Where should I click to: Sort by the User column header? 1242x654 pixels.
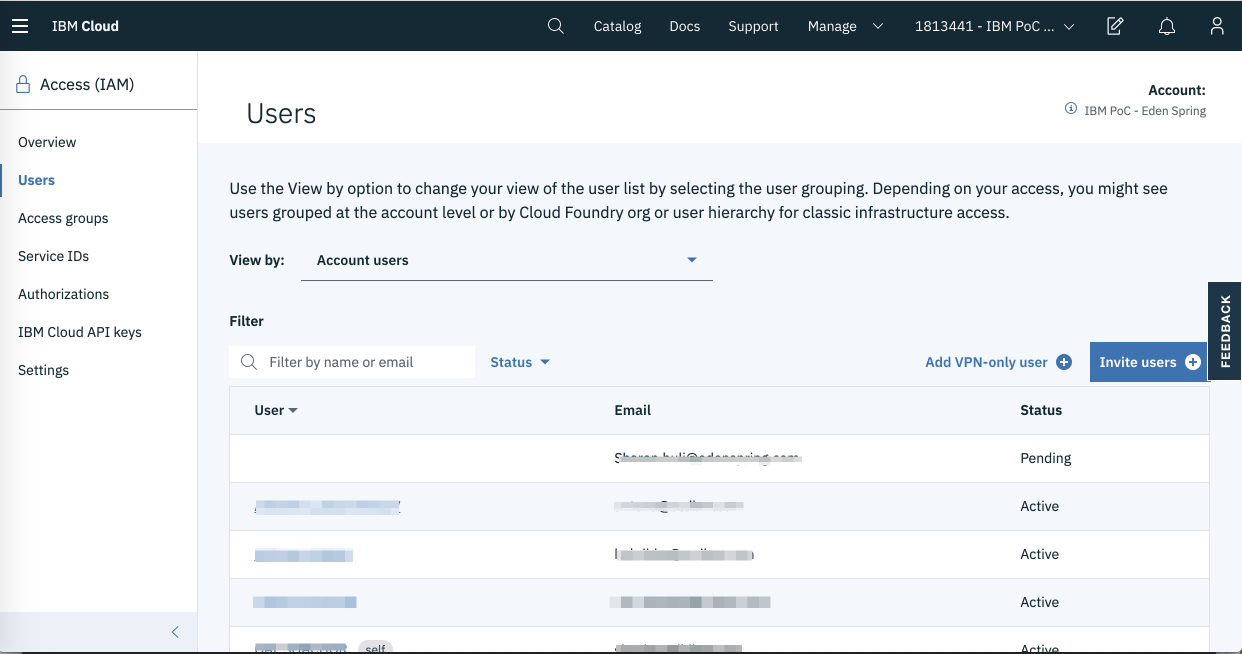(x=276, y=410)
